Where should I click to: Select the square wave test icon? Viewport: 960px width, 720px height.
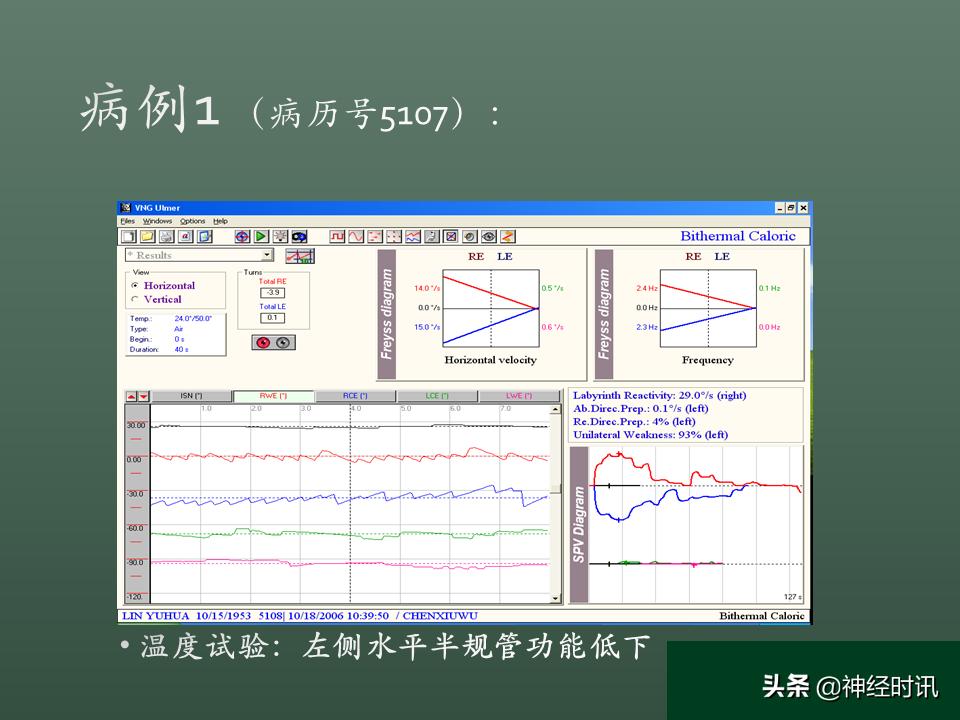[x=337, y=236]
